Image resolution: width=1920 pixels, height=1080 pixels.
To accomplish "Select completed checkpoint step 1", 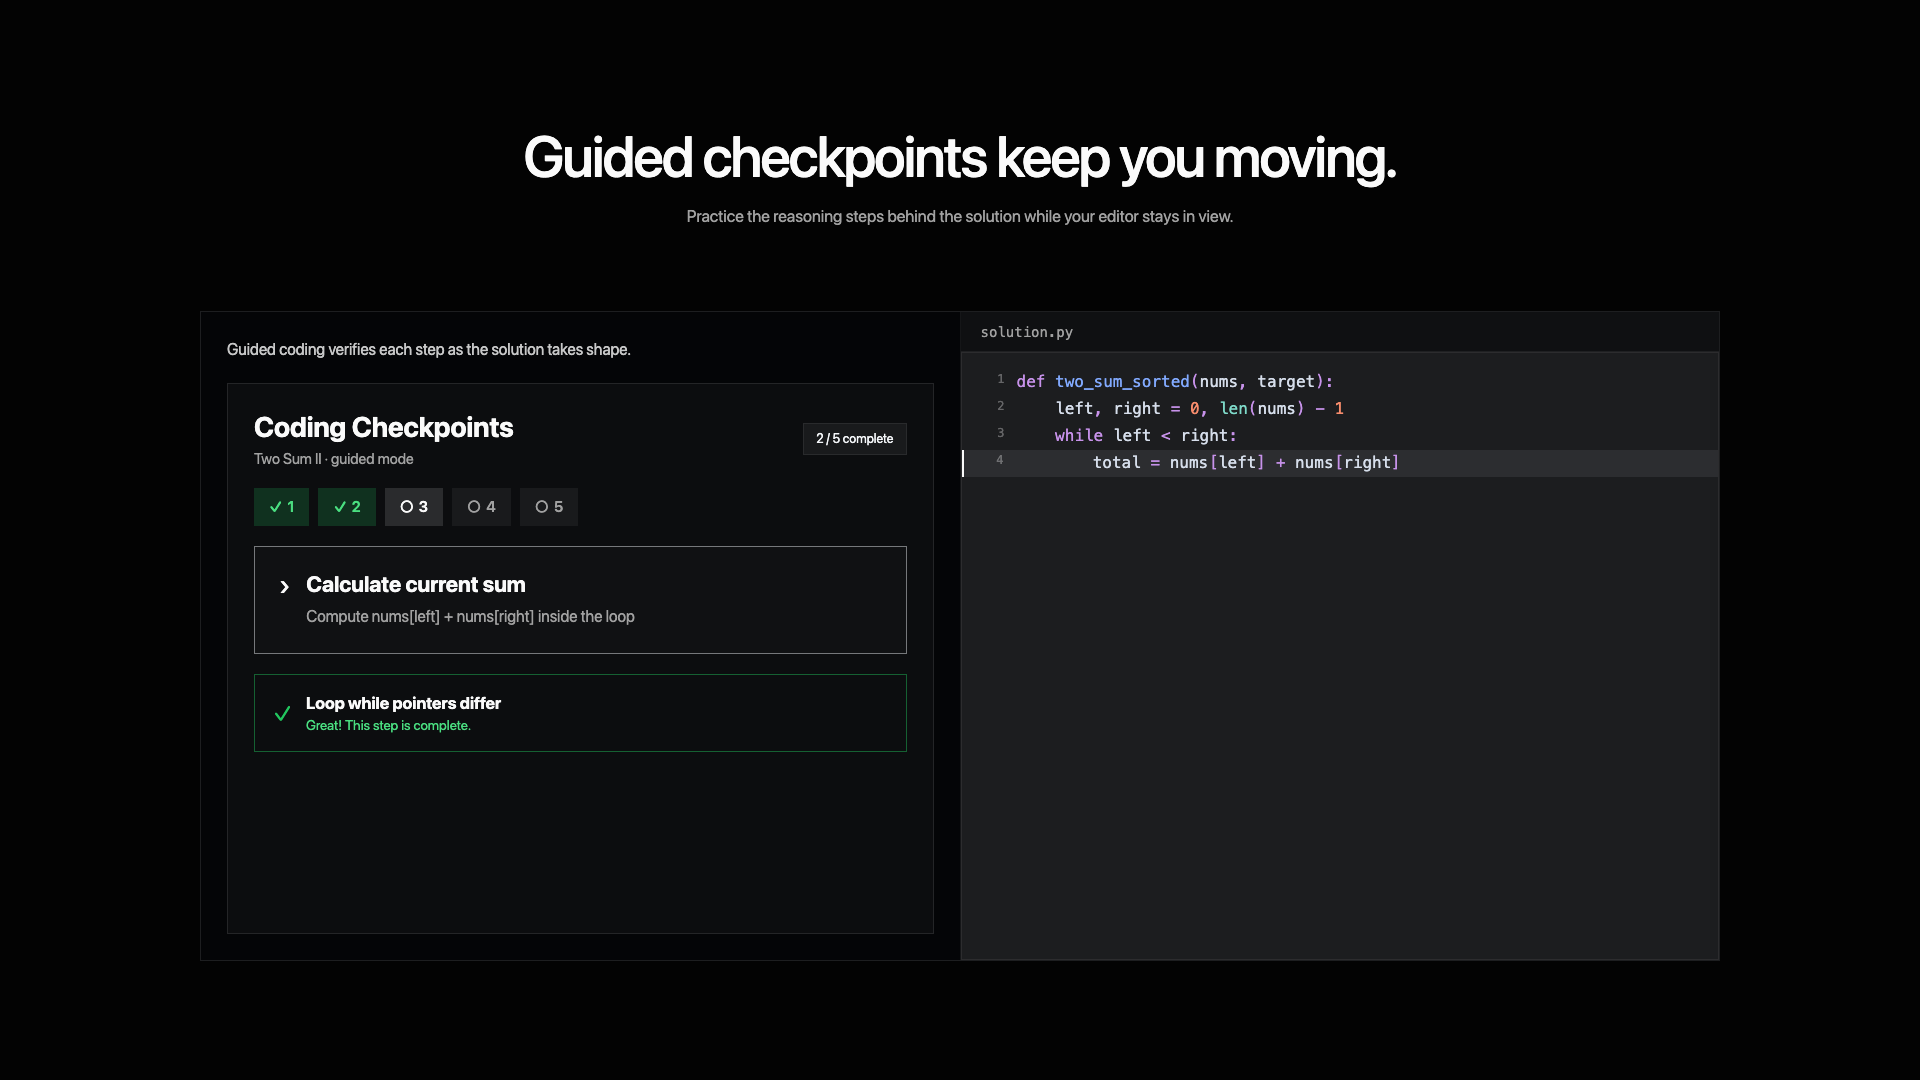I will (x=281, y=507).
